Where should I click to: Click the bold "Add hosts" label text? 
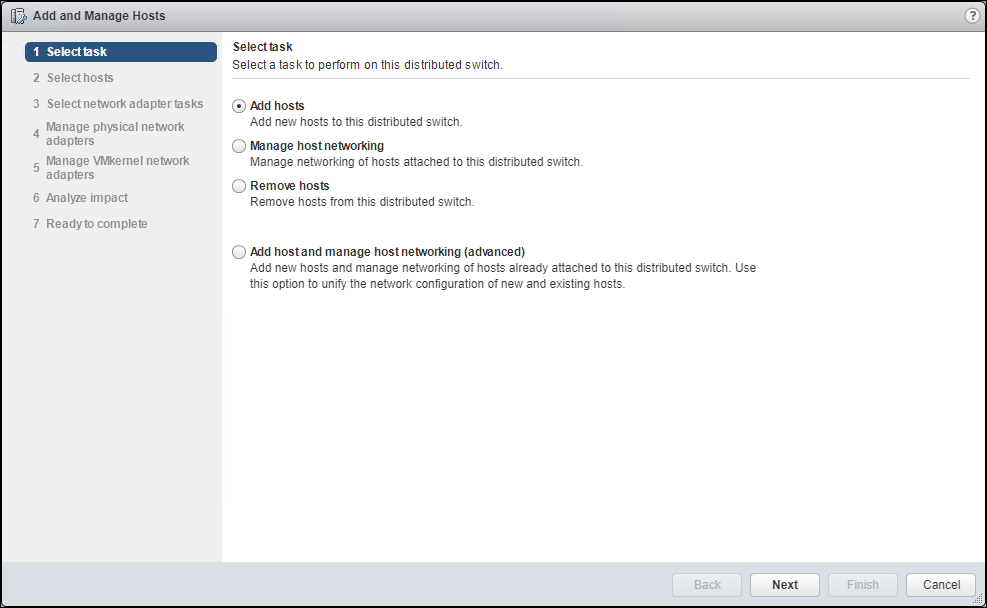275,105
